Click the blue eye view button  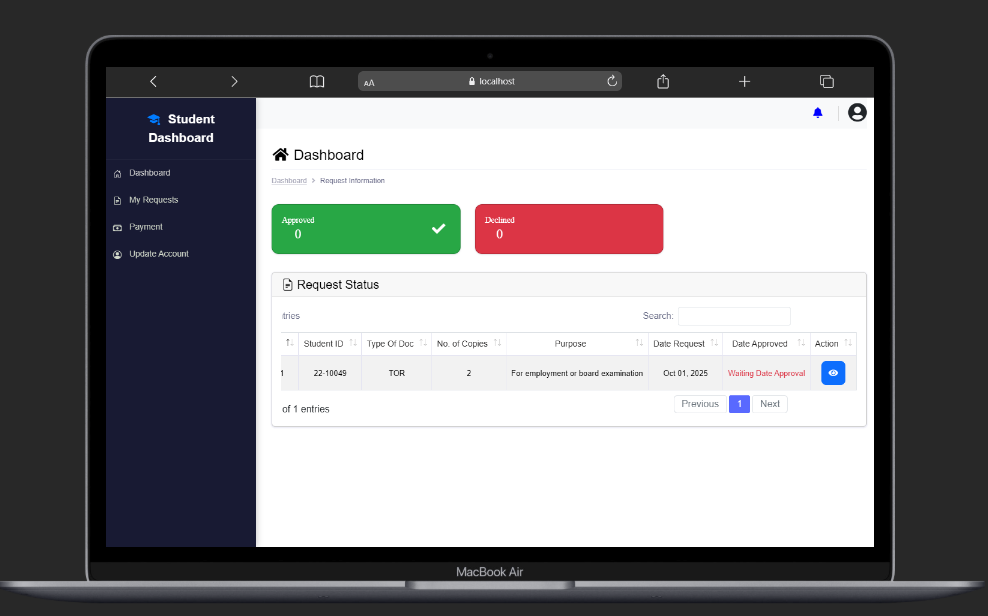pos(833,373)
